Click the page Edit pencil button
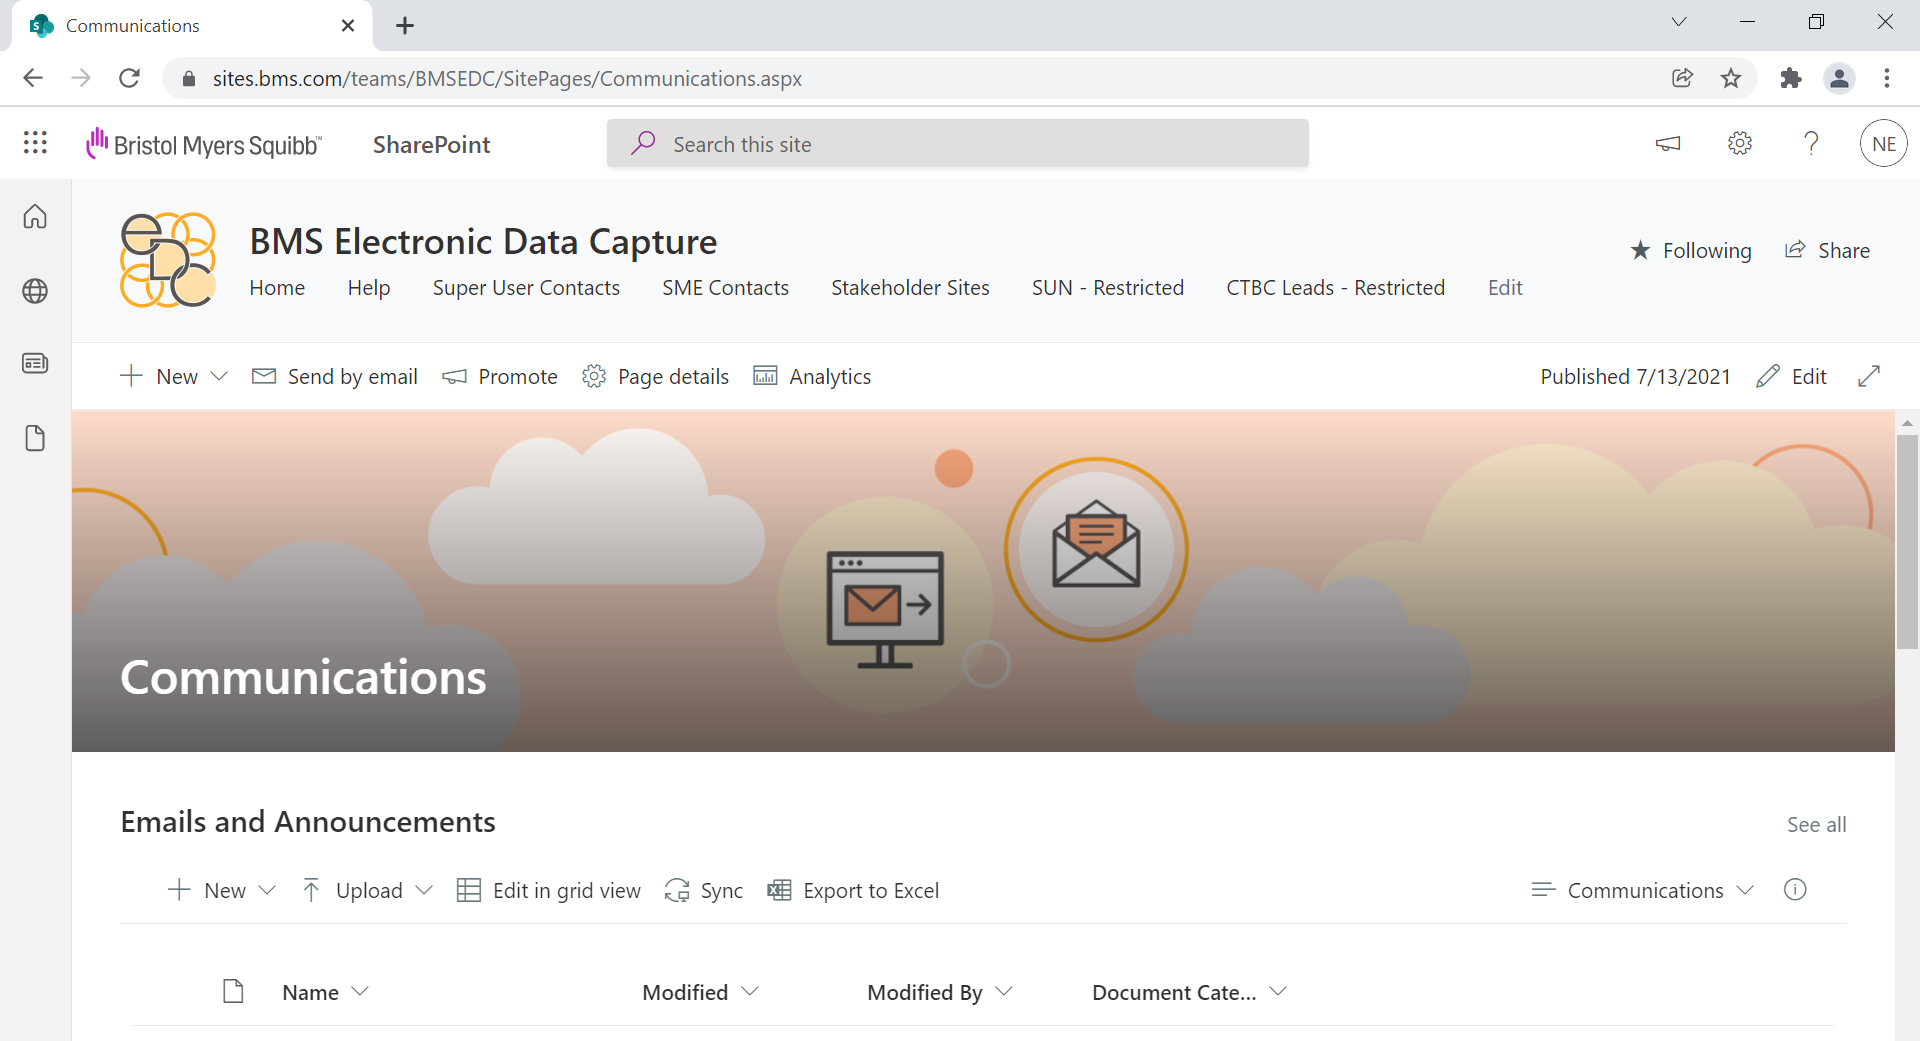The image size is (1920, 1041). 1792,376
